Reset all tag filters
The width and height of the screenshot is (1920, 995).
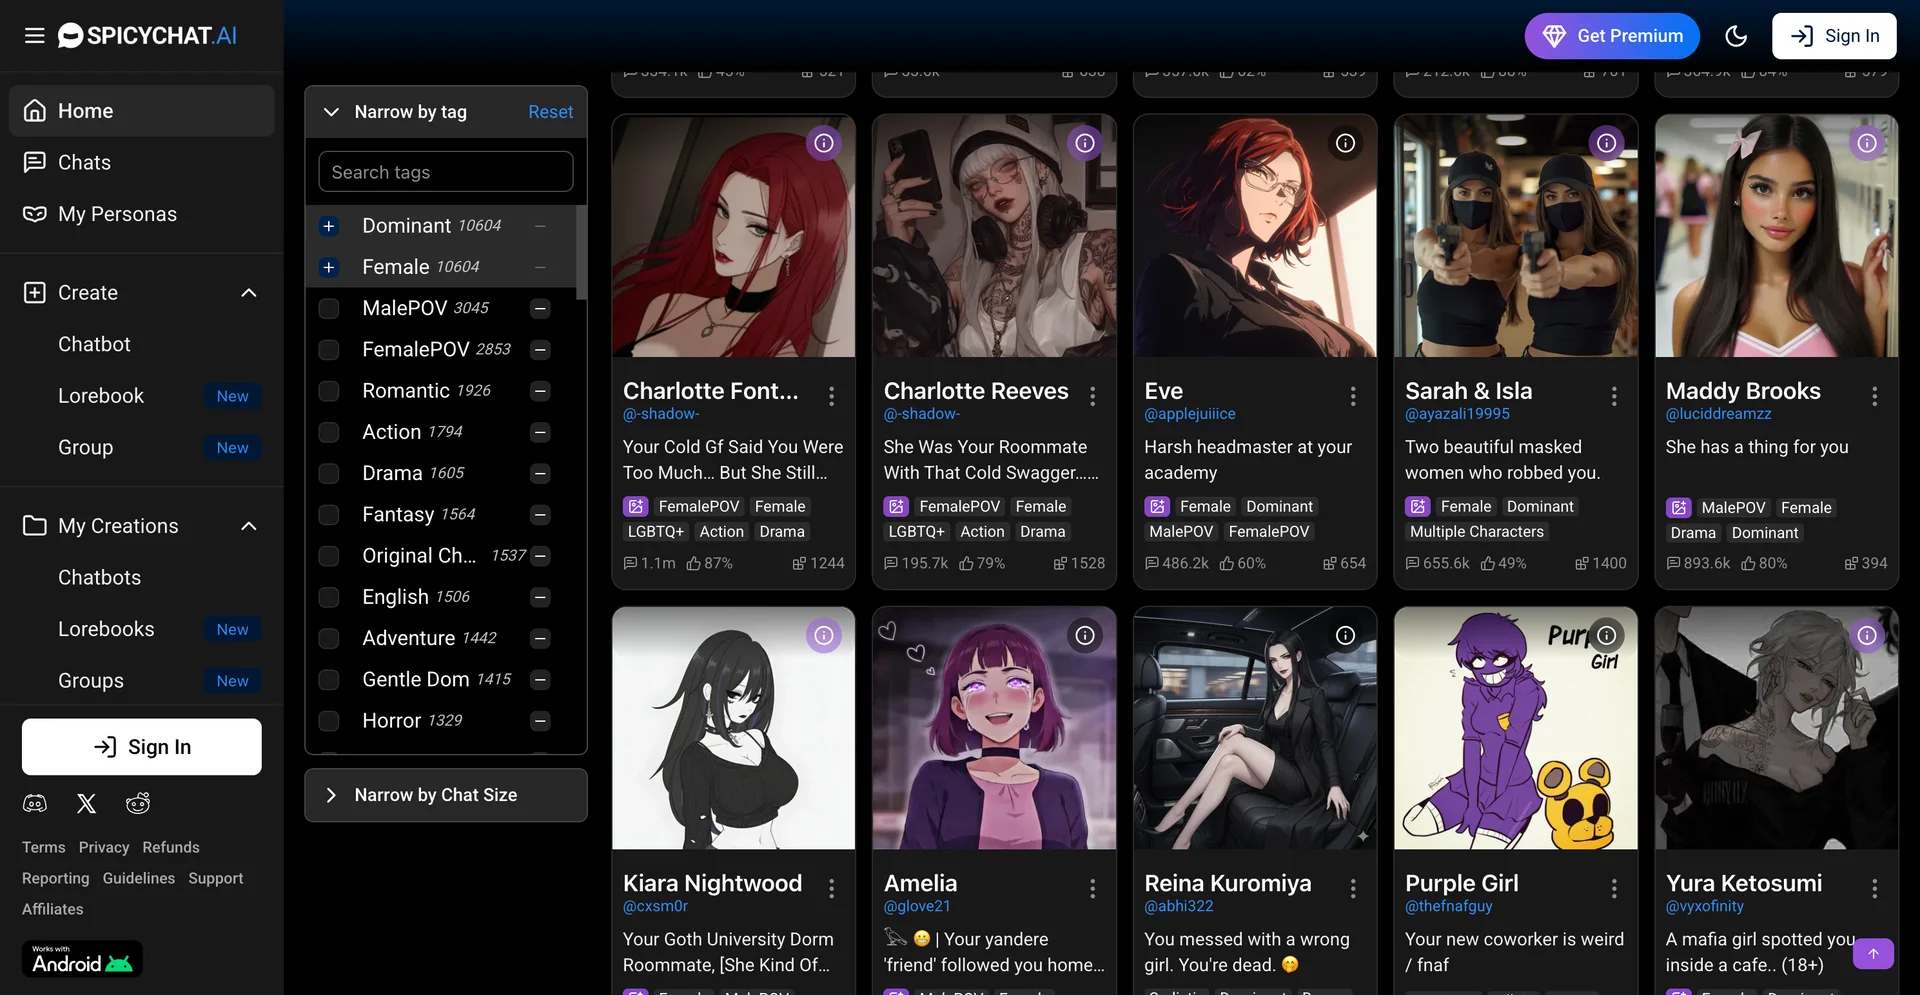coord(550,111)
